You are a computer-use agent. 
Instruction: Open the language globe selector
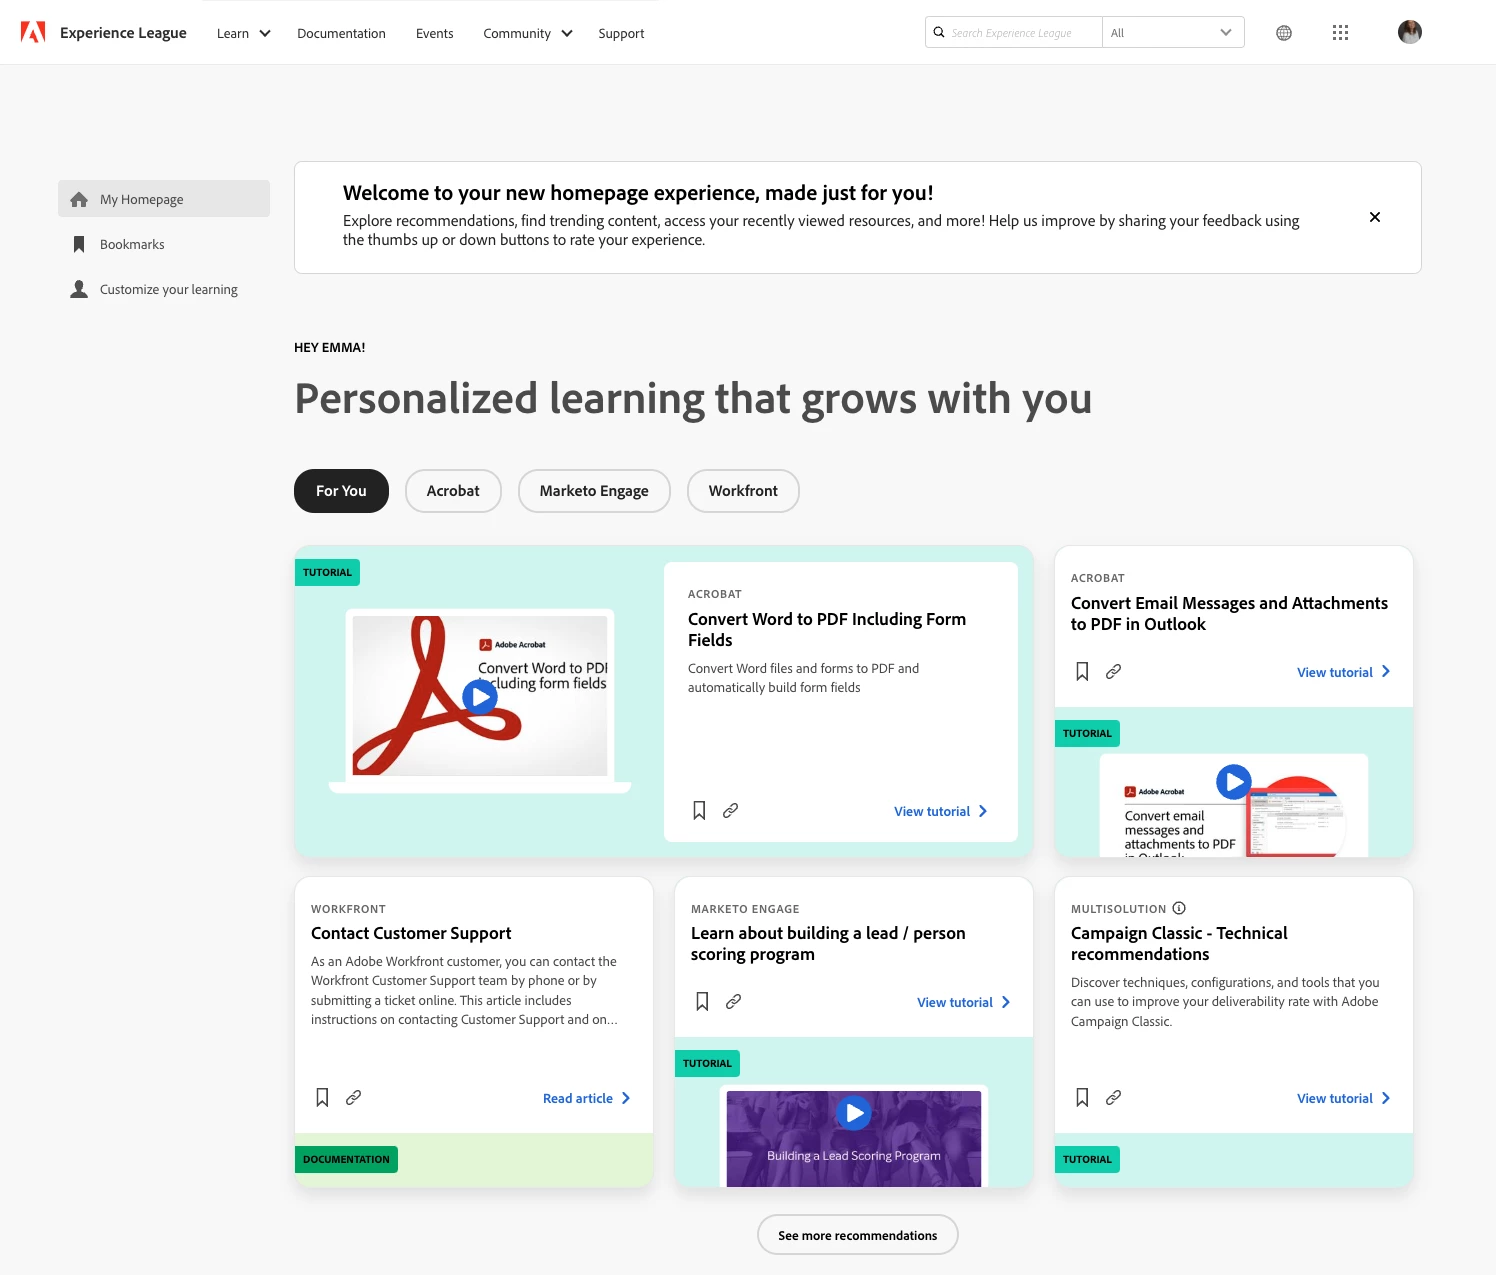click(1284, 33)
